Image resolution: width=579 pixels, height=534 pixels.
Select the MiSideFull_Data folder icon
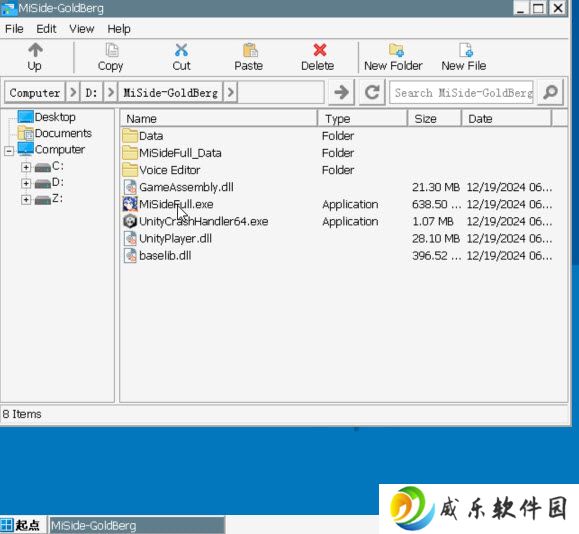coord(130,153)
